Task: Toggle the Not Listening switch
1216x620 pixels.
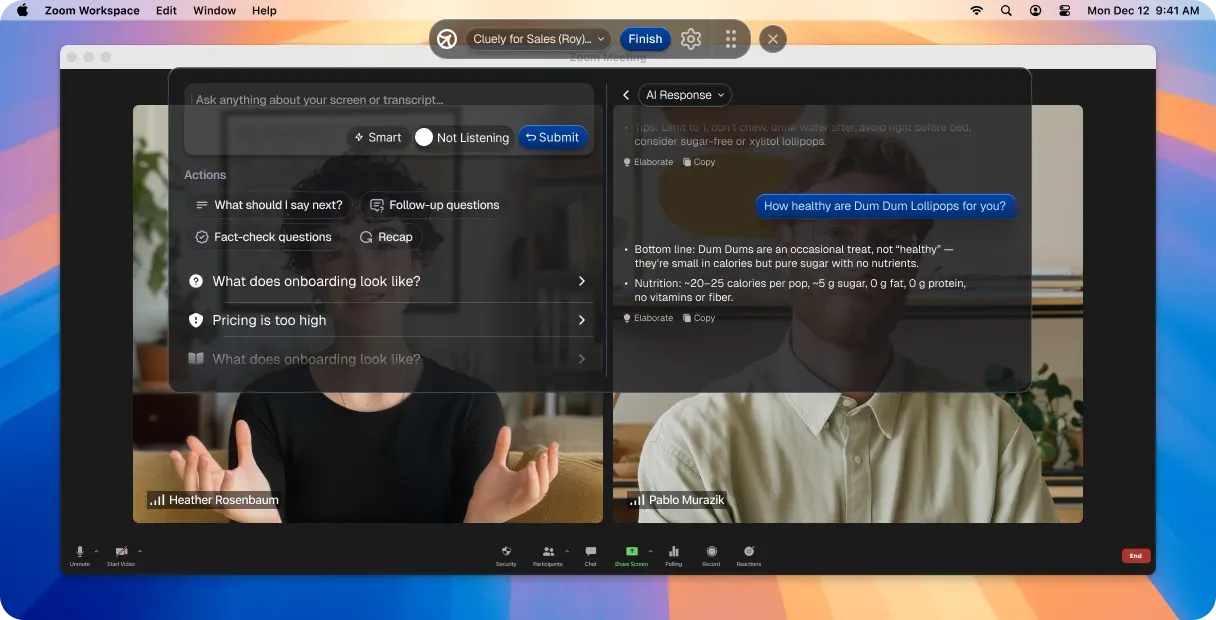Action: click(425, 137)
